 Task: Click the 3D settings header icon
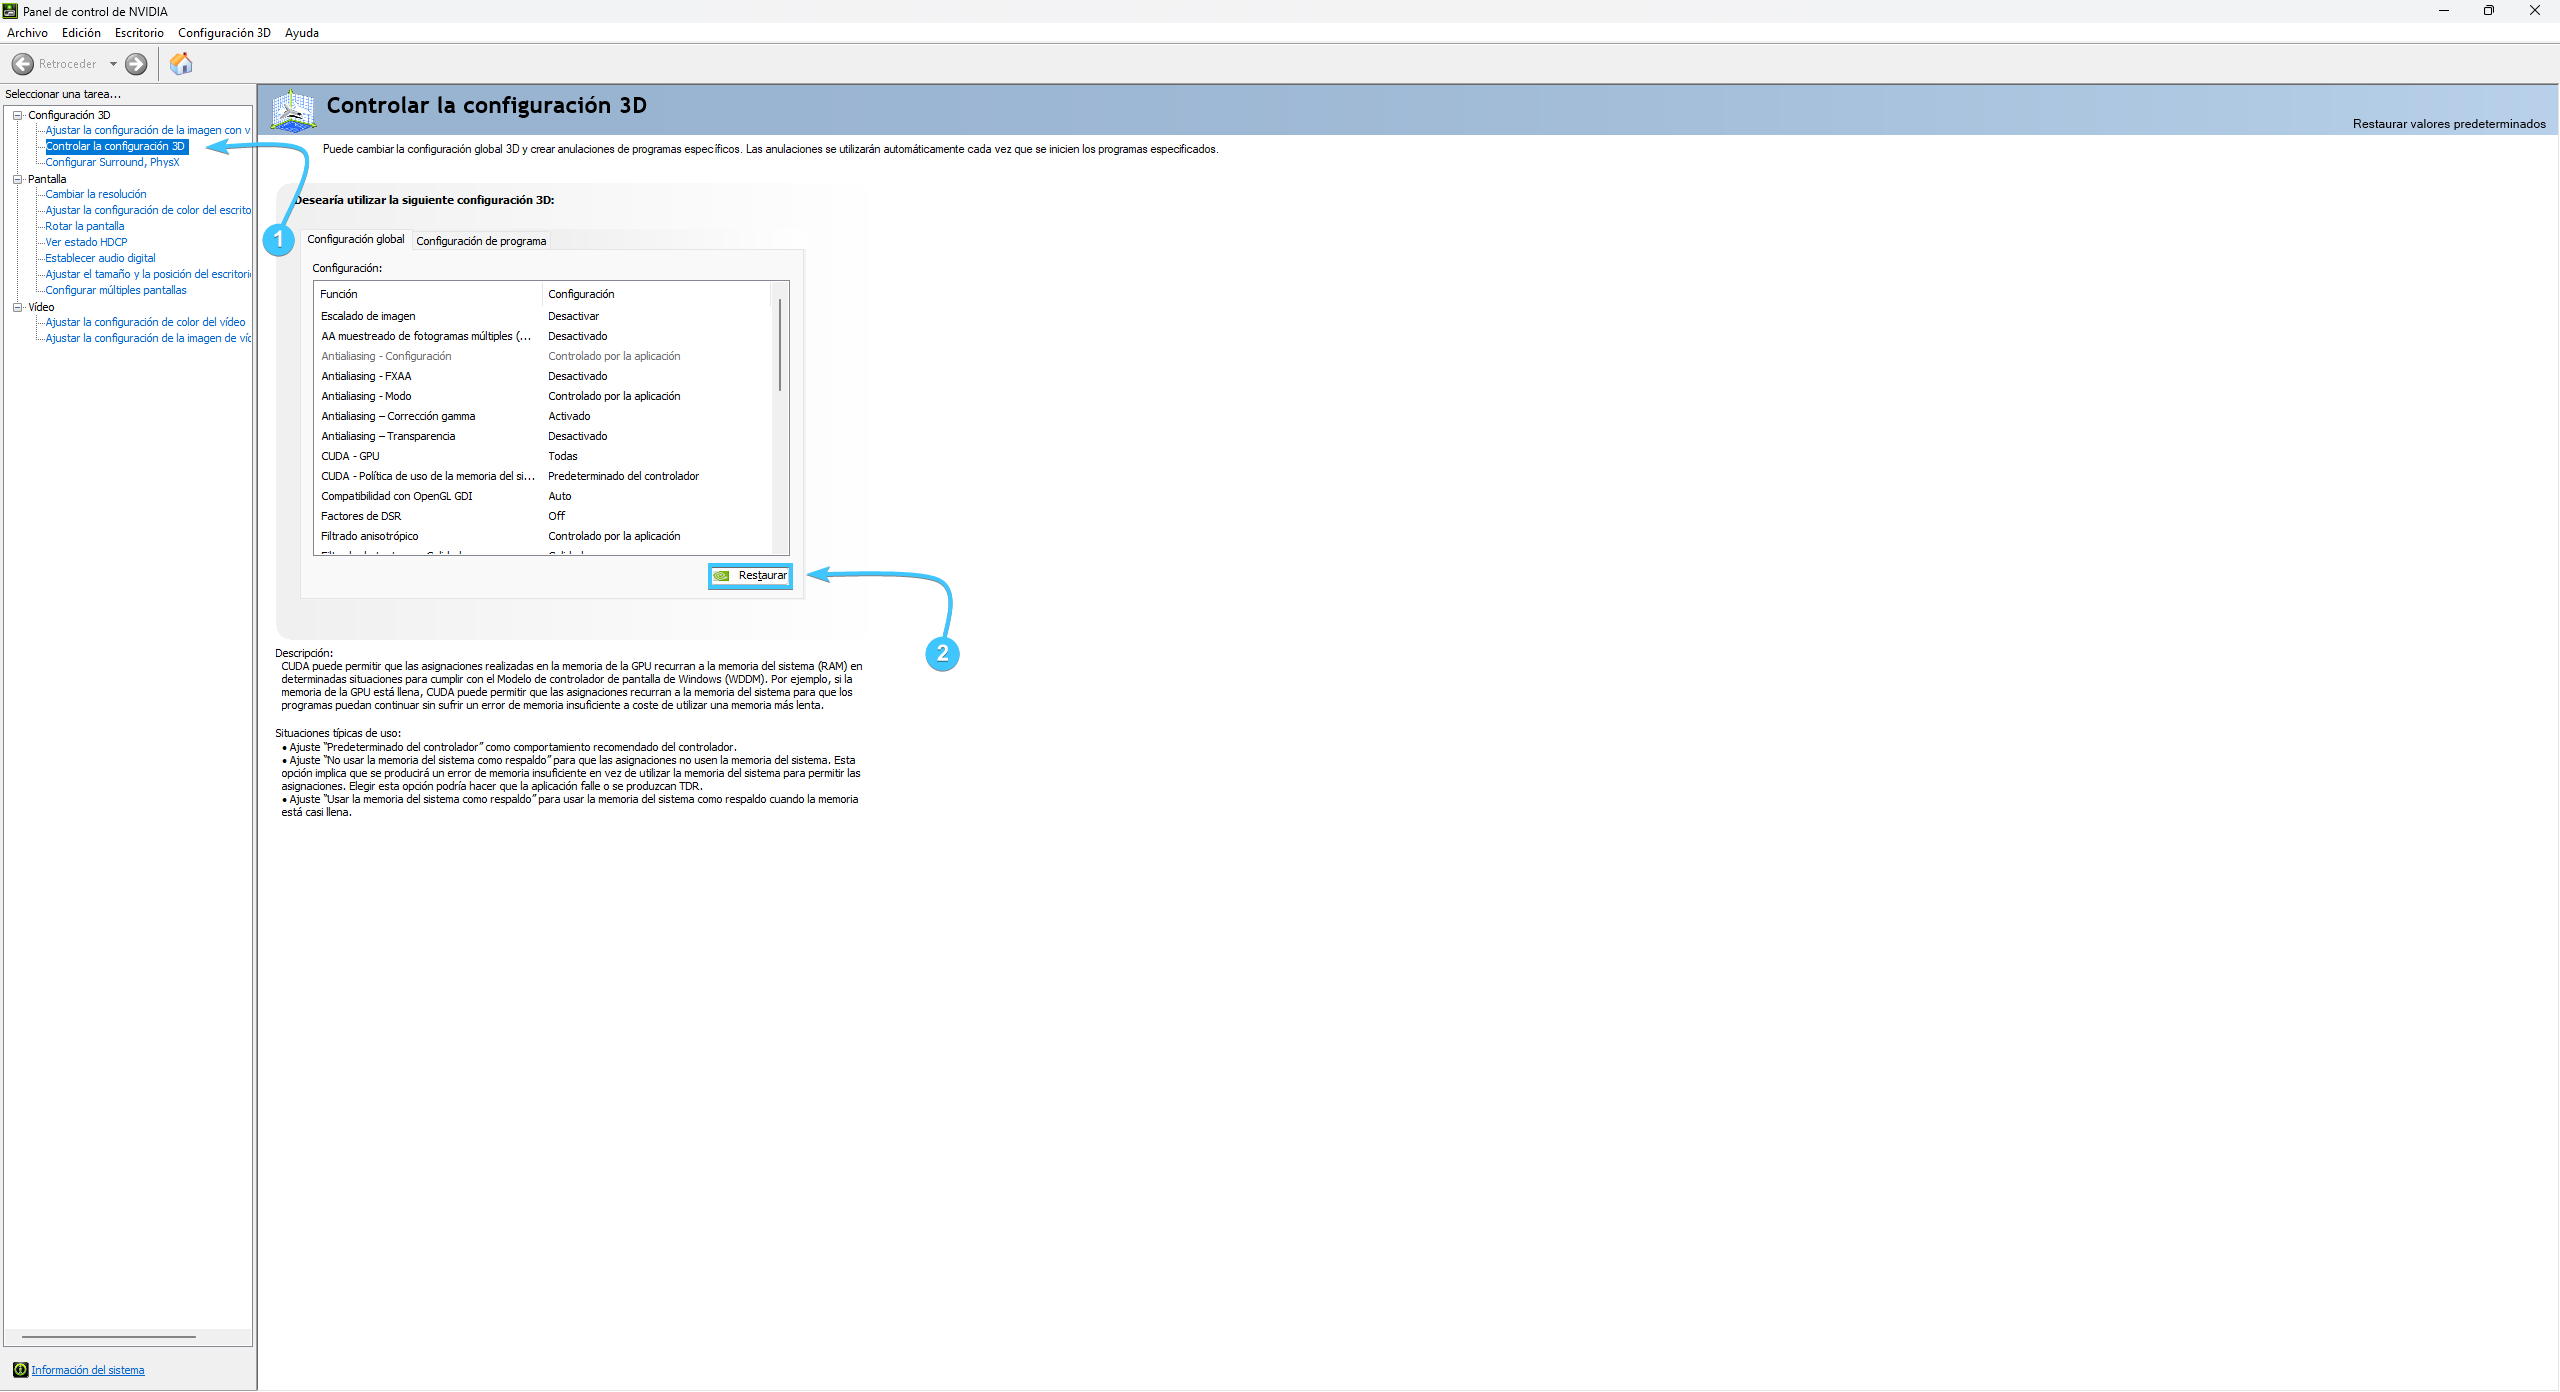pyautogui.click(x=293, y=110)
